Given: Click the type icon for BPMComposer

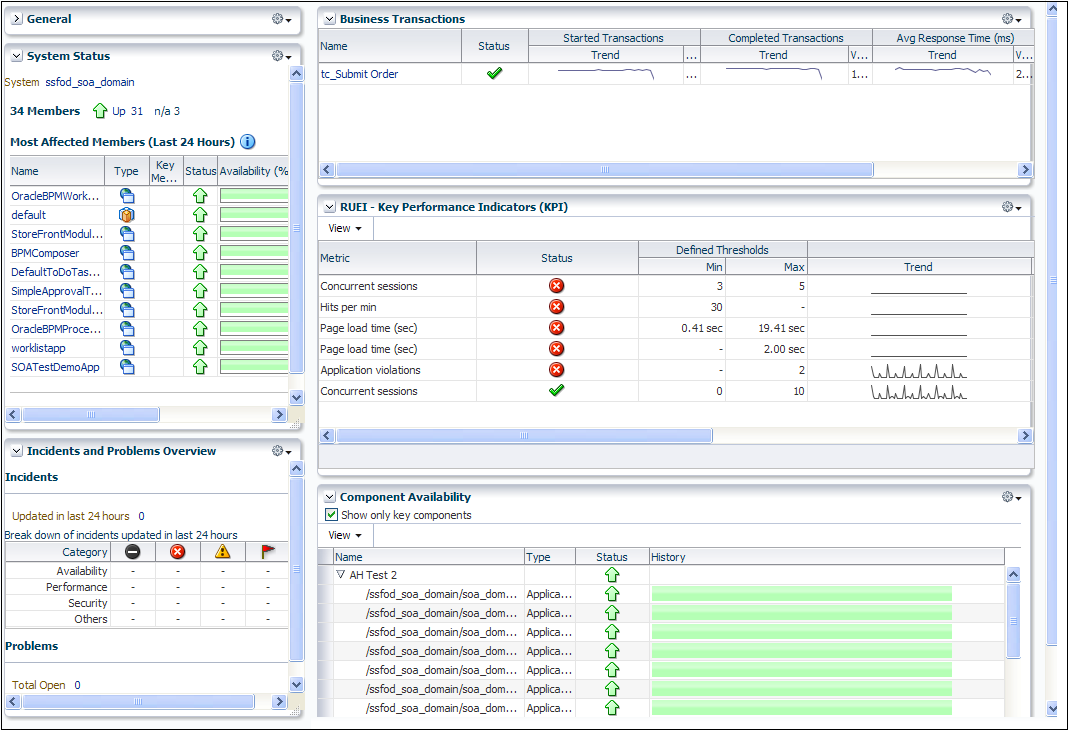Looking at the screenshot, I should coord(127,253).
